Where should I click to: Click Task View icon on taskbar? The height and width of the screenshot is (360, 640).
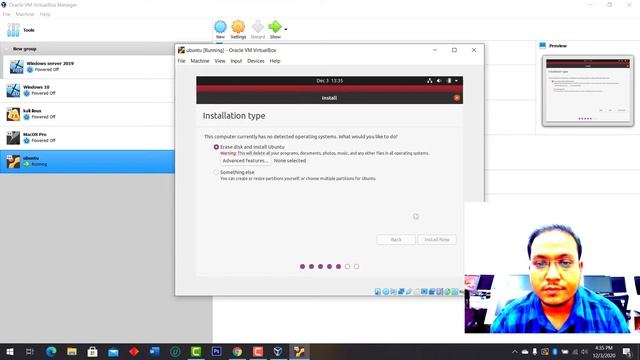tap(30, 351)
